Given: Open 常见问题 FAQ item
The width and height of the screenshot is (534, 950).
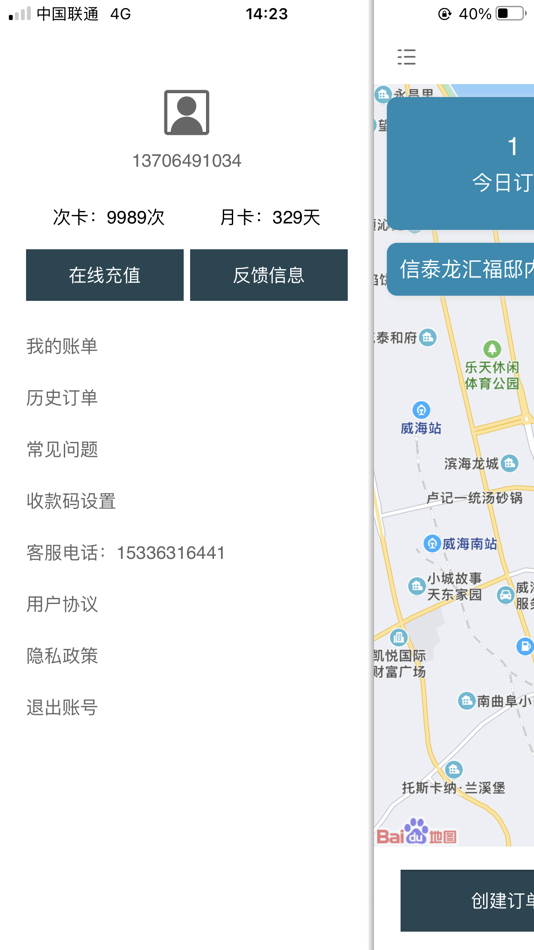Looking at the screenshot, I should tap(62, 450).
